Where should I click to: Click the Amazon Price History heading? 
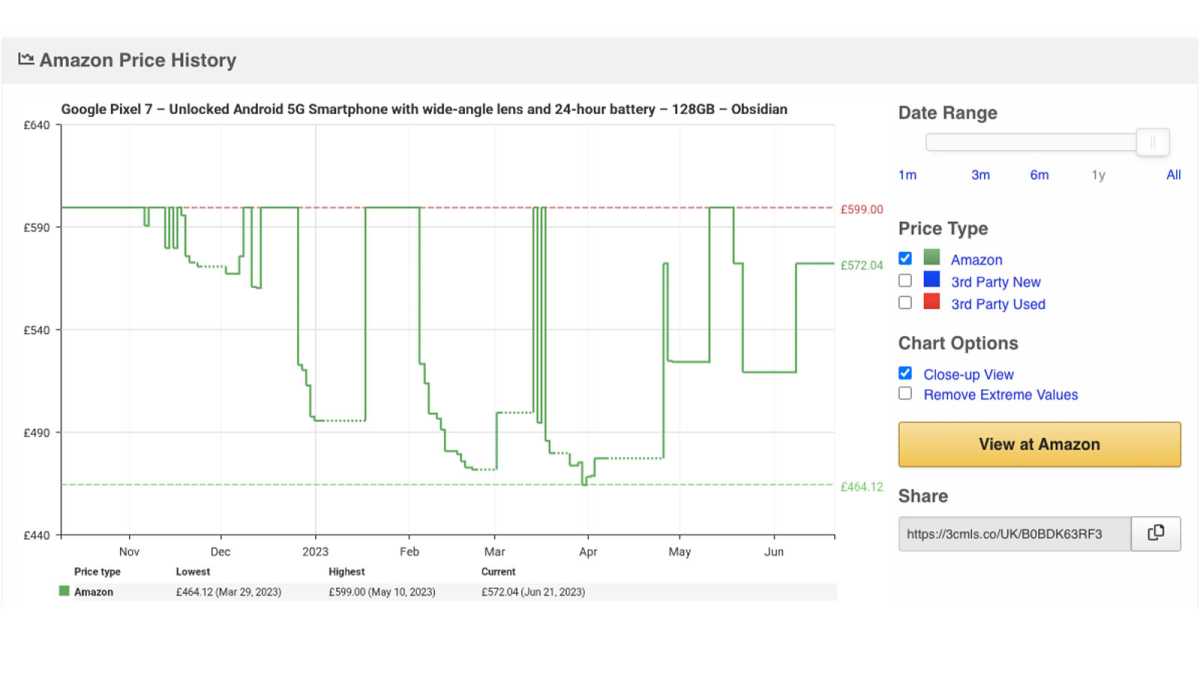pyautogui.click(x=138, y=60)
